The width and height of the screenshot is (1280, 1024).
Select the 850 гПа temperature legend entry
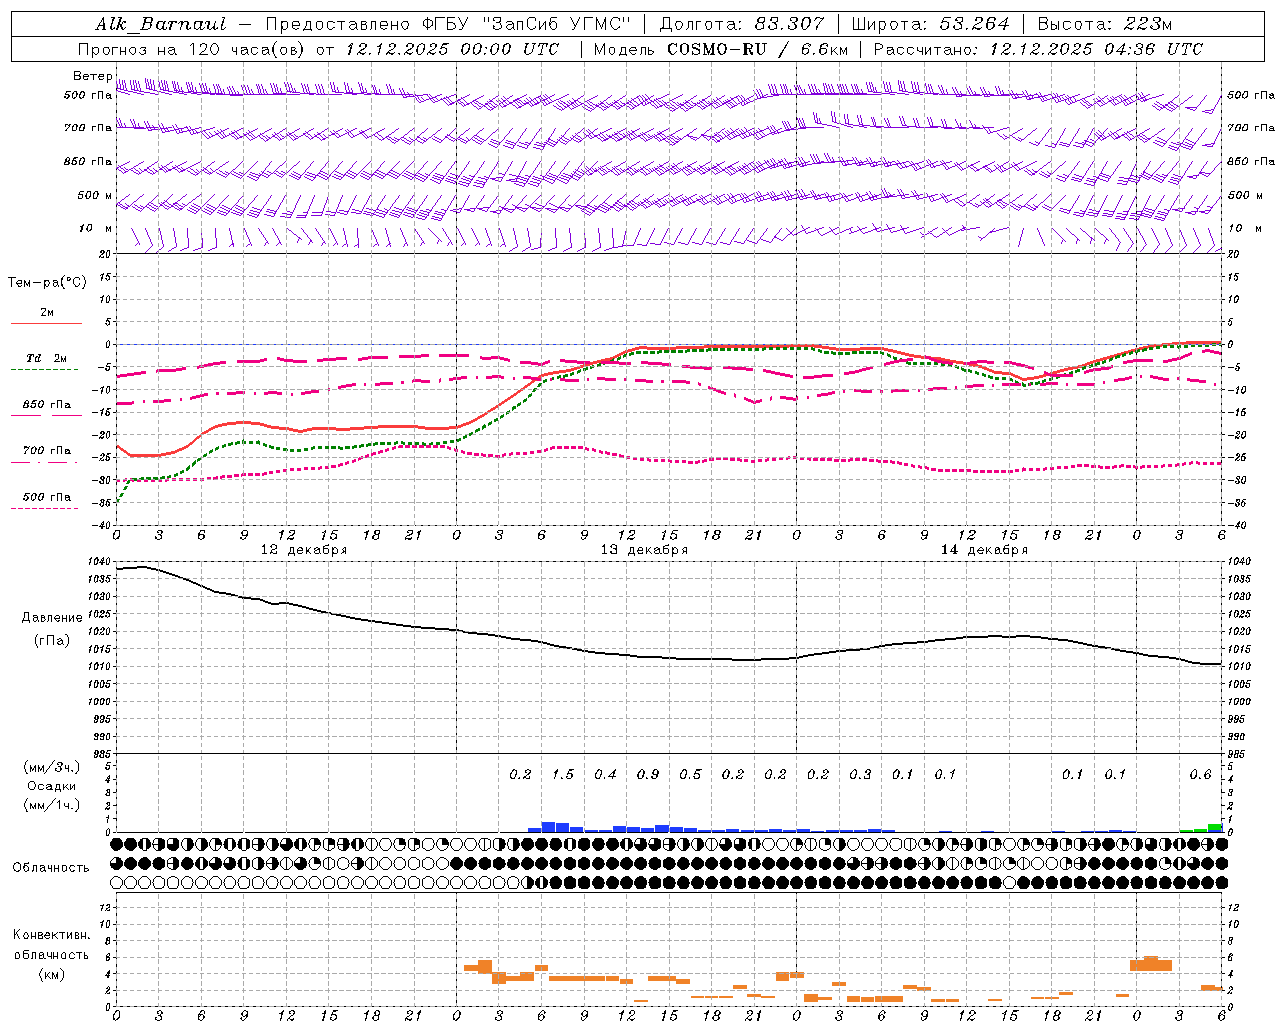47,404
